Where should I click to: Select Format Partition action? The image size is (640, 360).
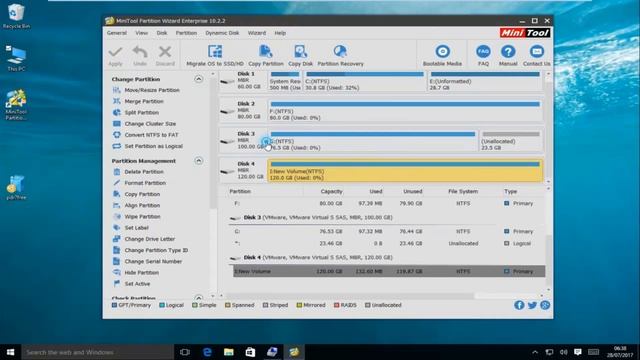click(145, 183)
